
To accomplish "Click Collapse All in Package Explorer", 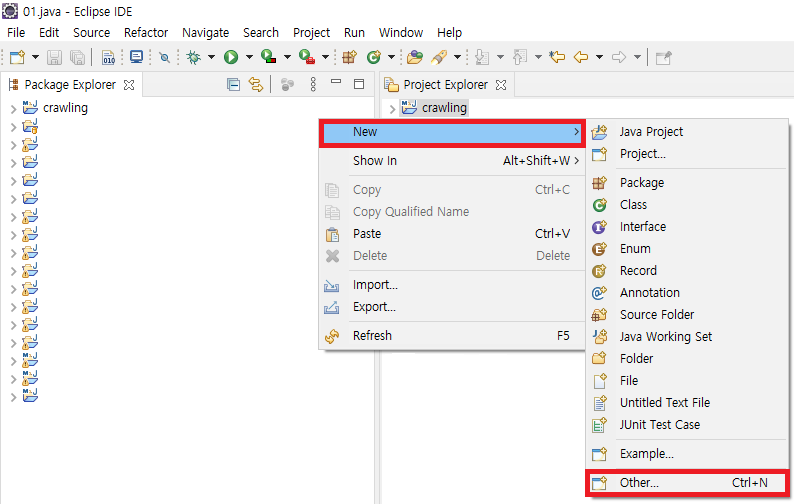I will coord(233,85).
